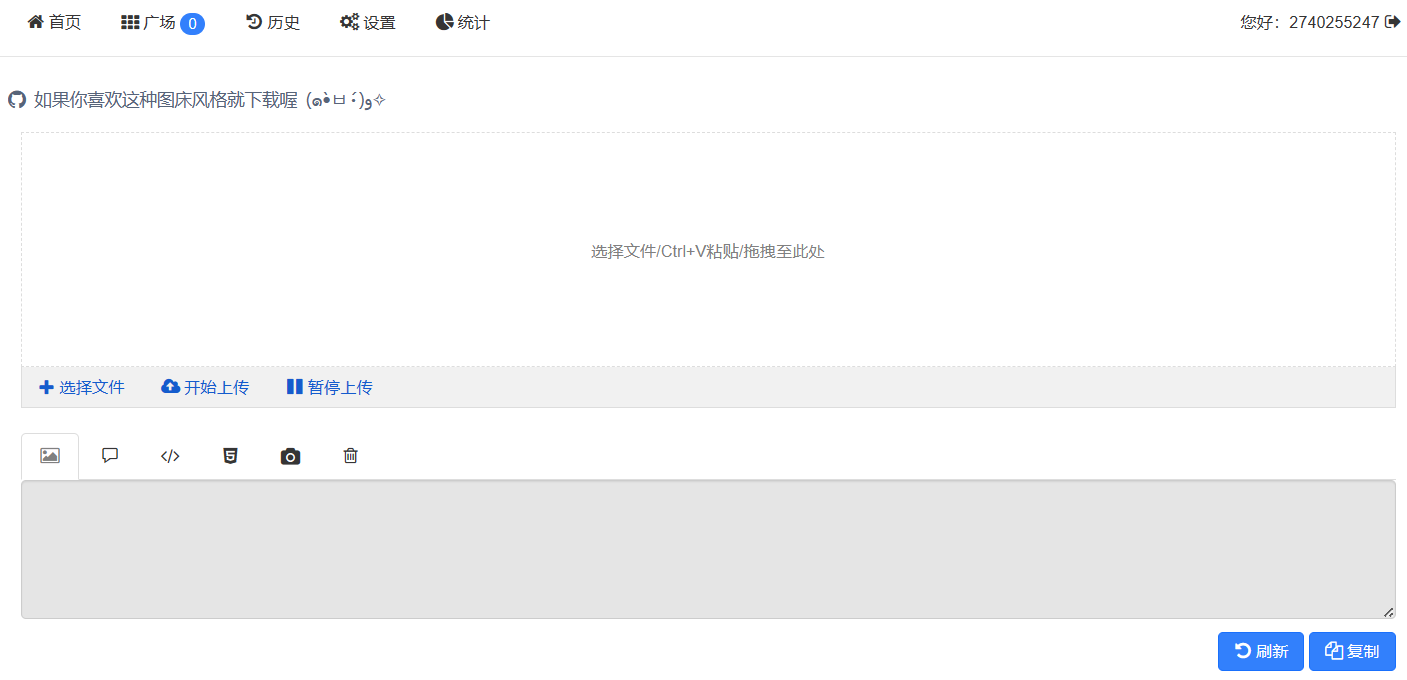Select the code brackets format tab
1407x680 pixels.
coord(170,456)
